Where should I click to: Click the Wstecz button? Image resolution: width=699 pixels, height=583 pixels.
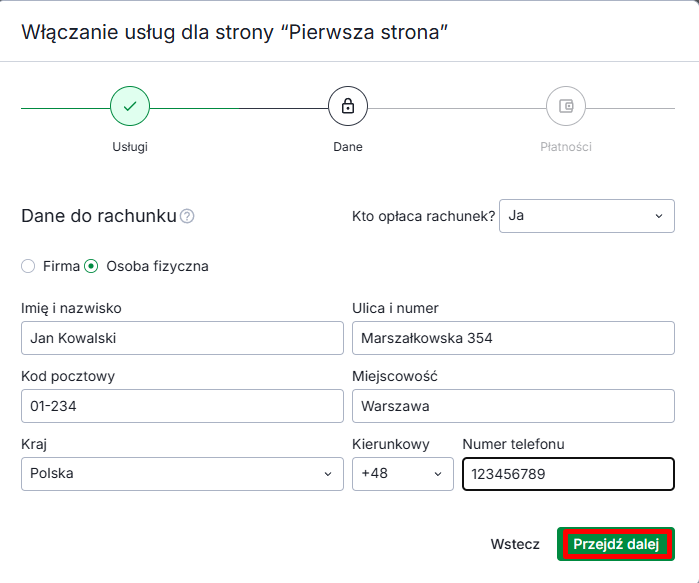coord(515,545)
